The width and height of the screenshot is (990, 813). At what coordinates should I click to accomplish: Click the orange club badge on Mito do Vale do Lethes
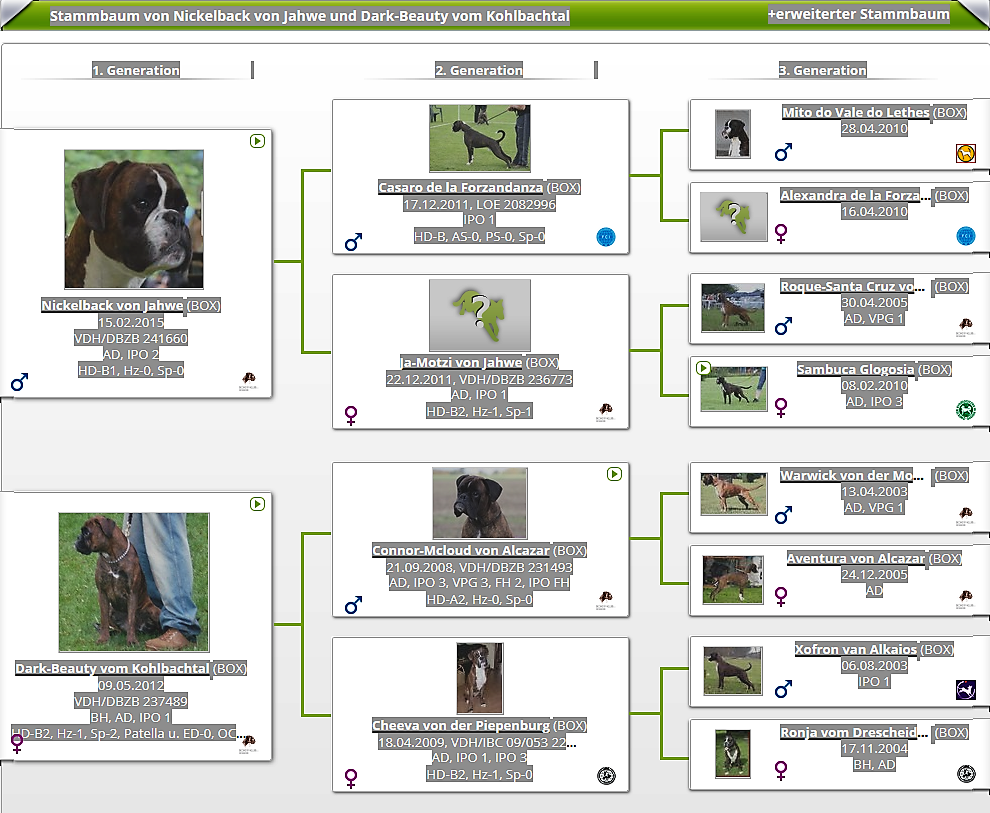[x=965, y=154]
